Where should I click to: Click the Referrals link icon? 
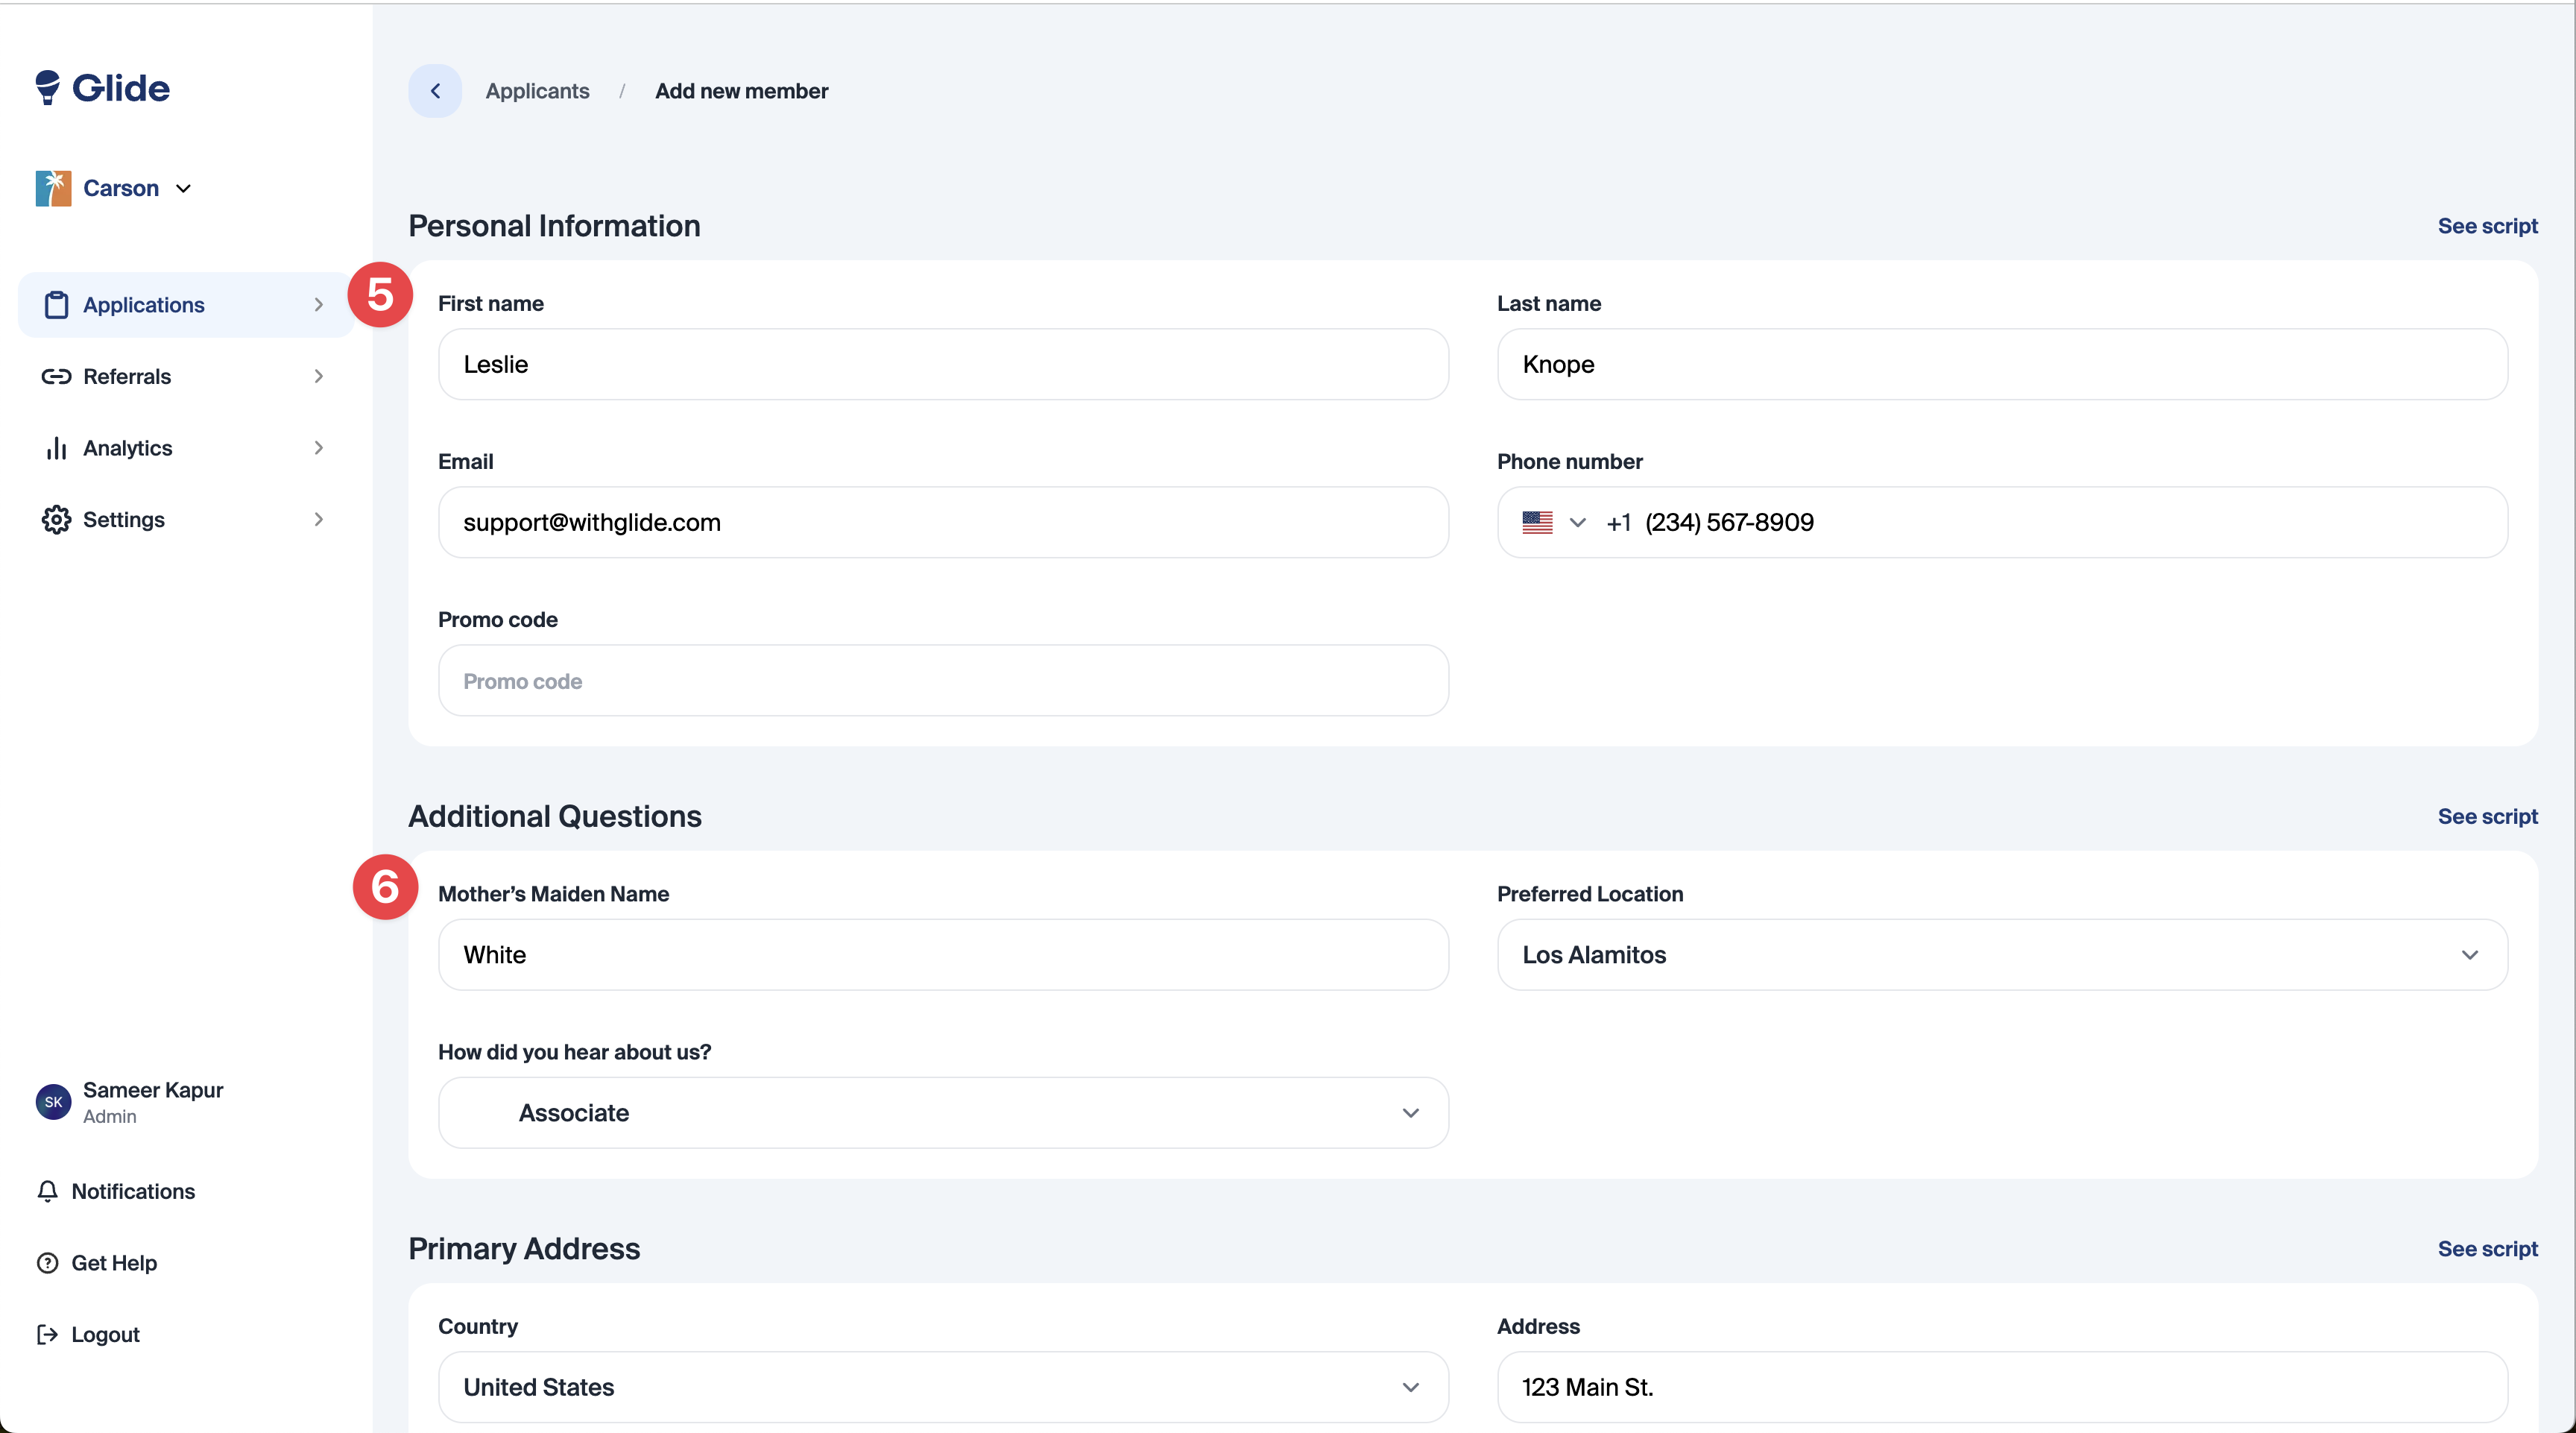pyautogui.click(x=56, y=377)
